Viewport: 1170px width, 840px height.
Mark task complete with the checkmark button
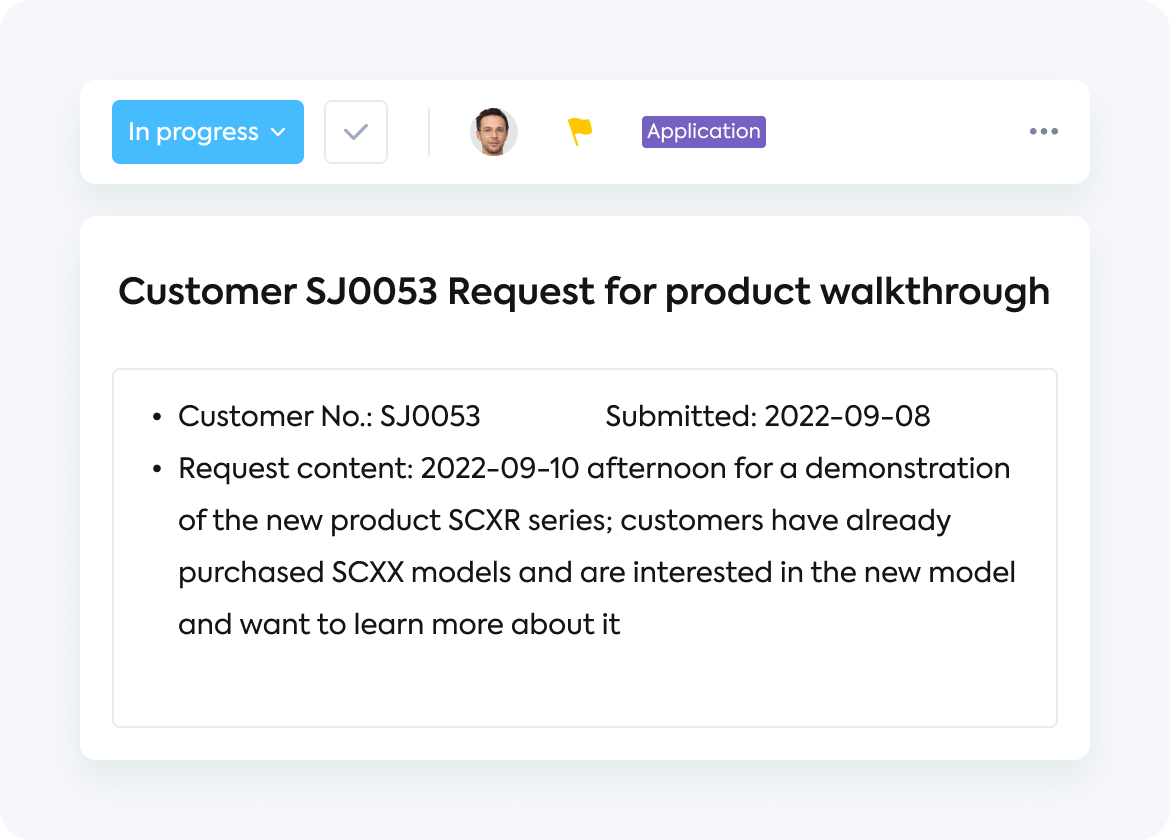coord(356,132)
